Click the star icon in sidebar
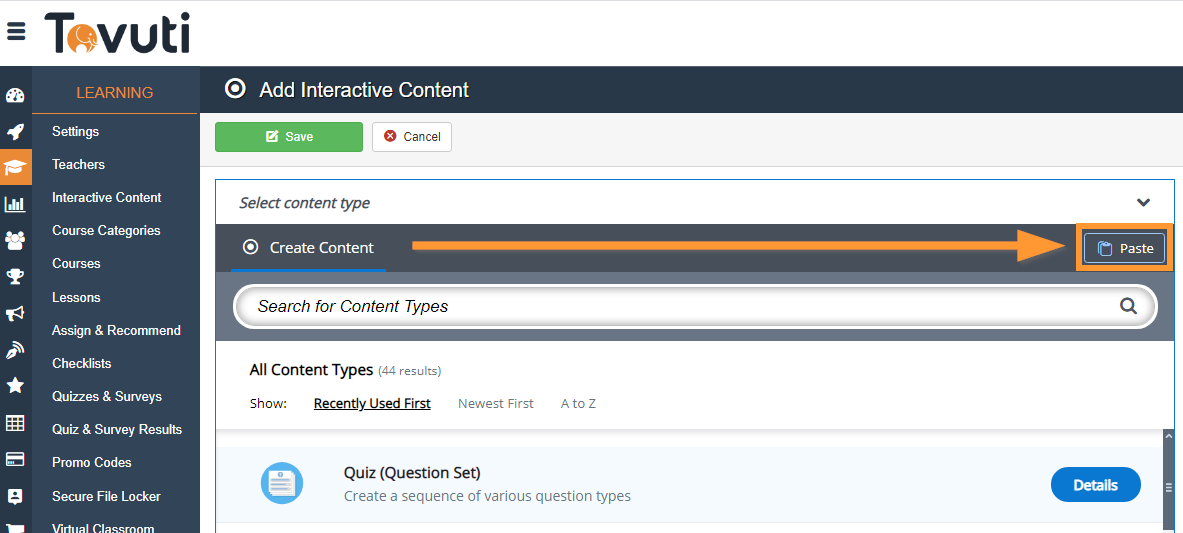The width and height of the screenshot is (1183, 533). point(15,385)
